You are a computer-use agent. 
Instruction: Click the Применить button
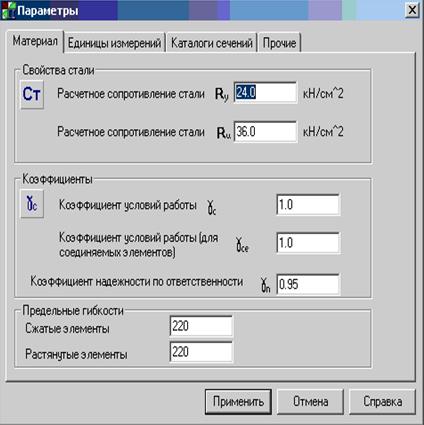[x=238, y=402]
